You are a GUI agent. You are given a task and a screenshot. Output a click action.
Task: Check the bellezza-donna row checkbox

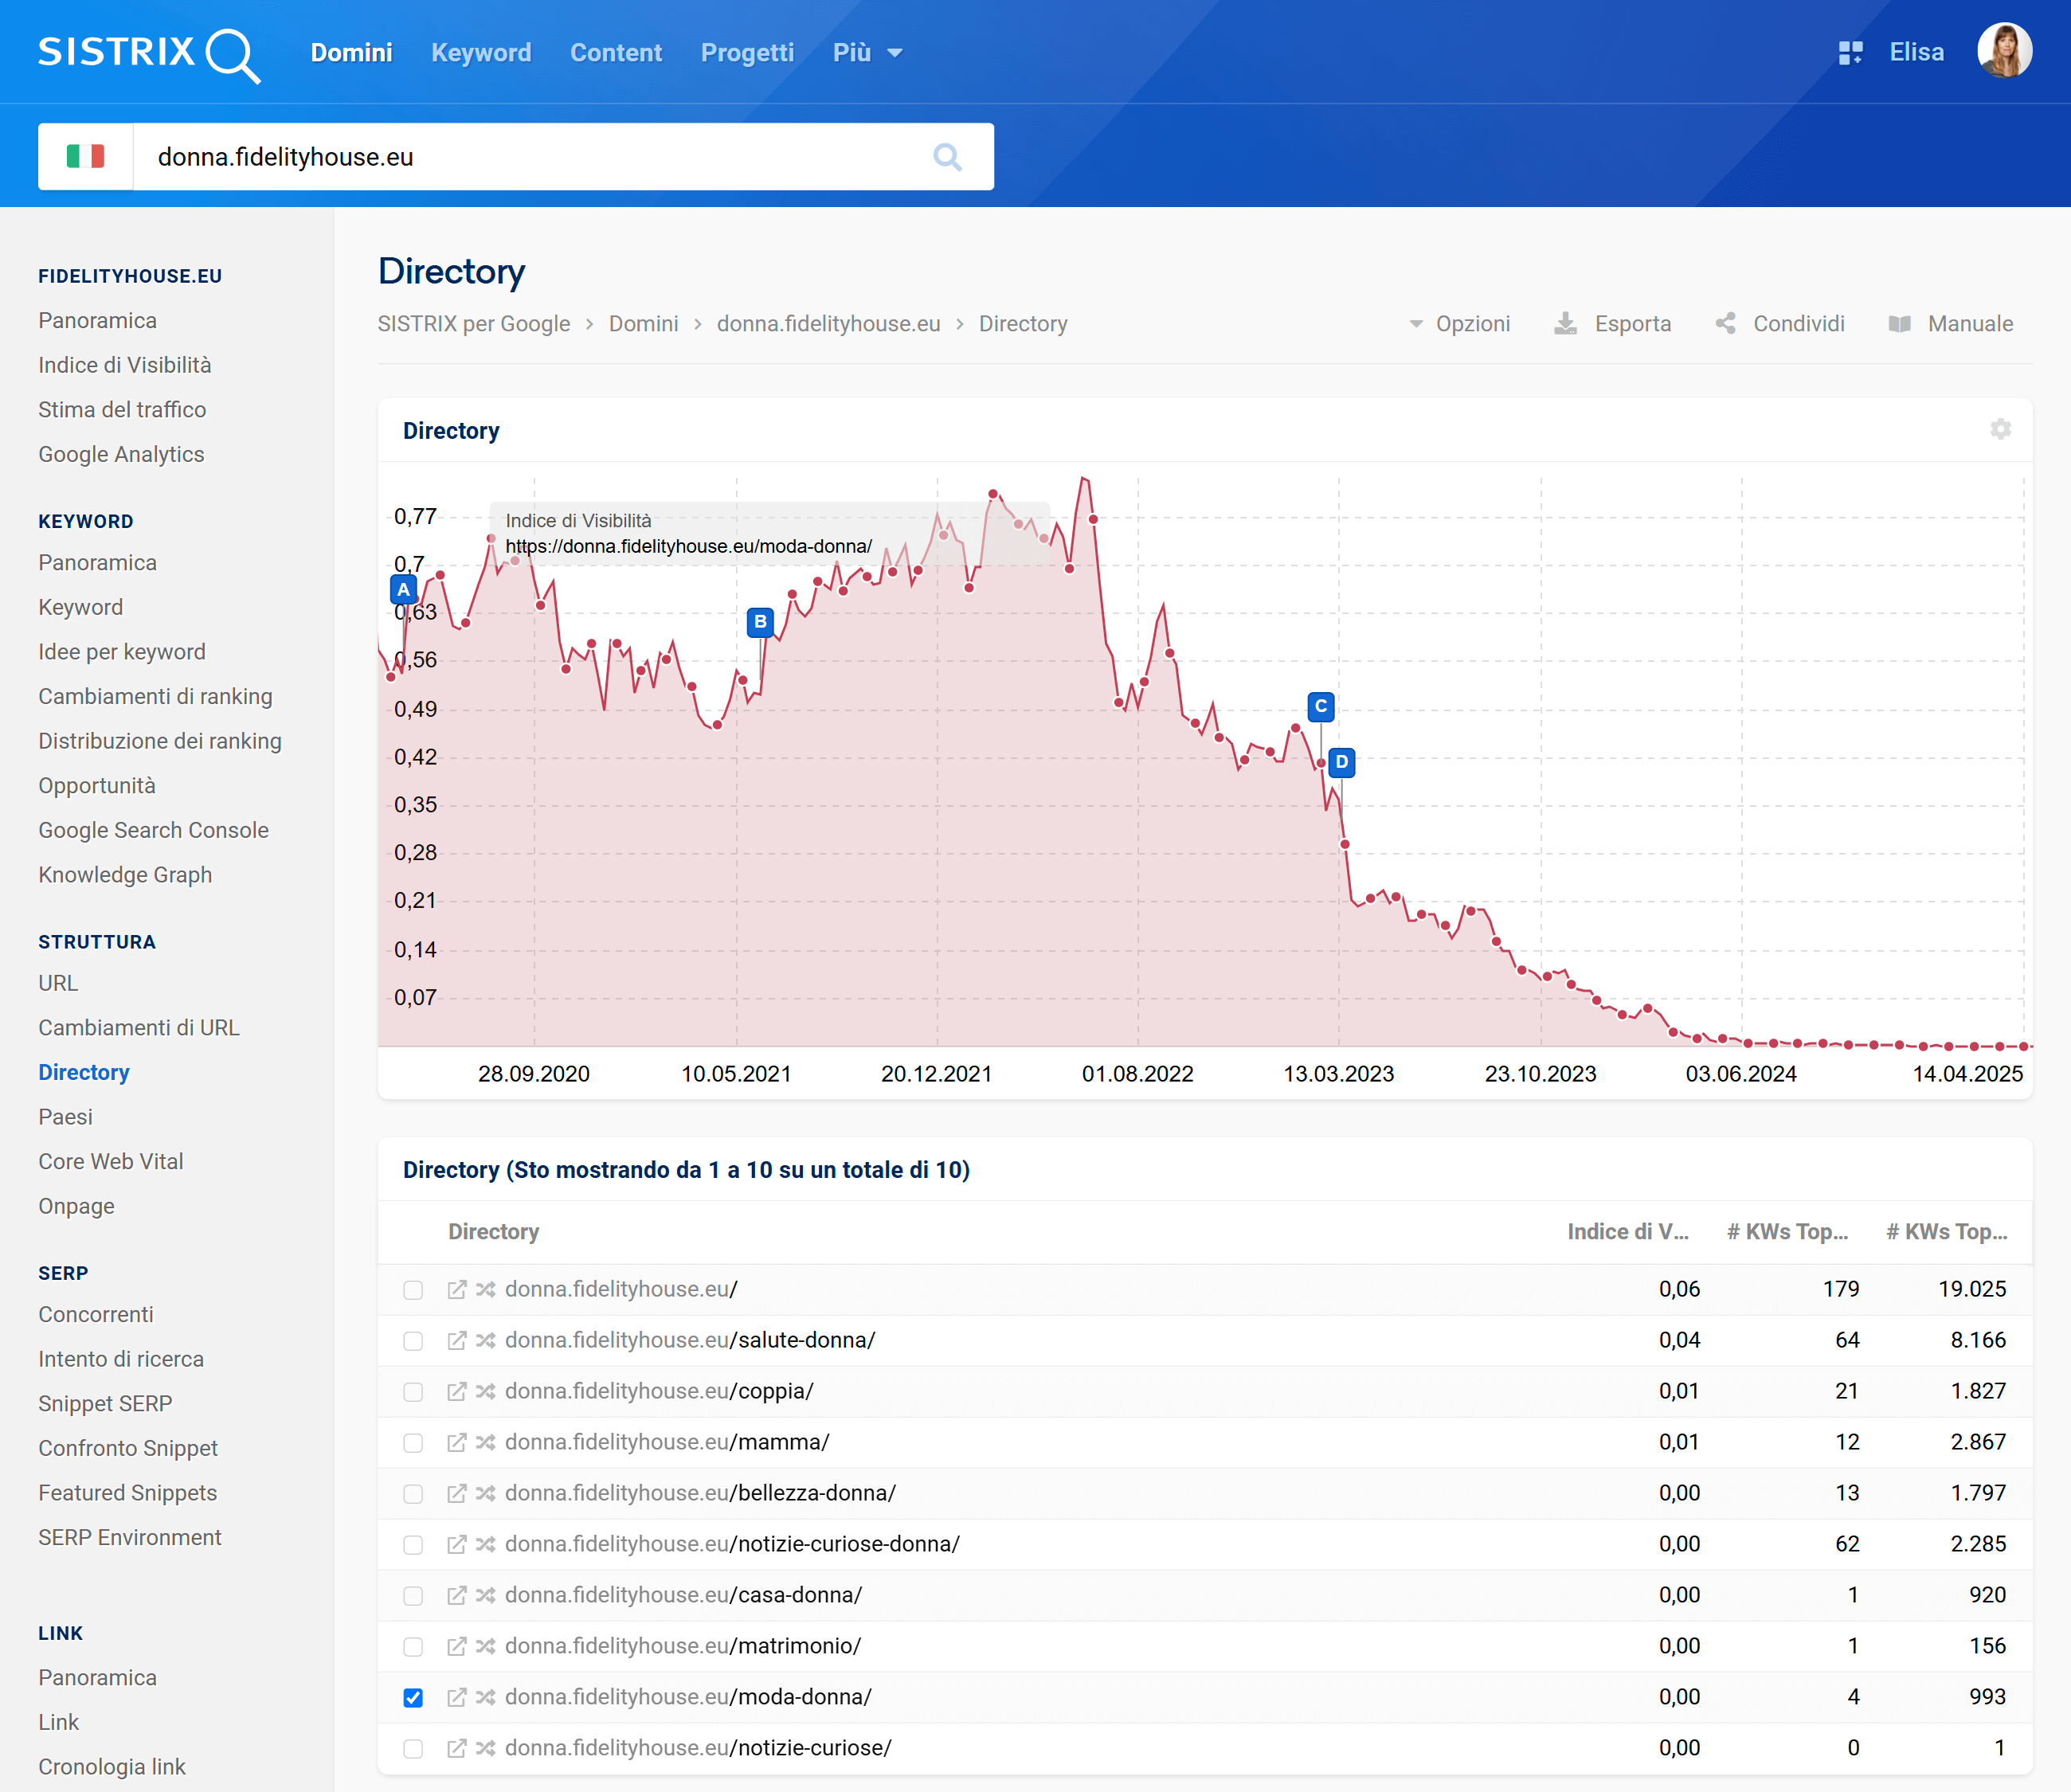point(413,1494)
